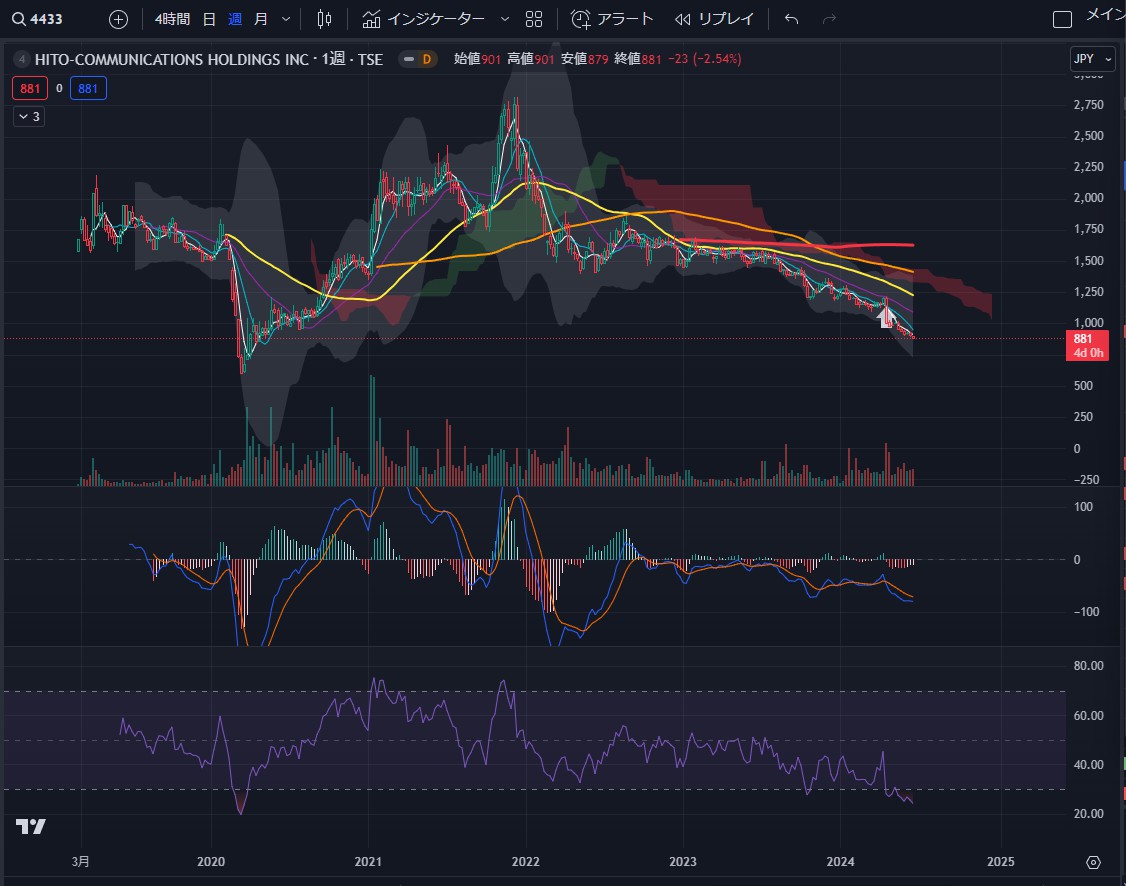Open the indicator templates grid icon

(x=534, y=19)
